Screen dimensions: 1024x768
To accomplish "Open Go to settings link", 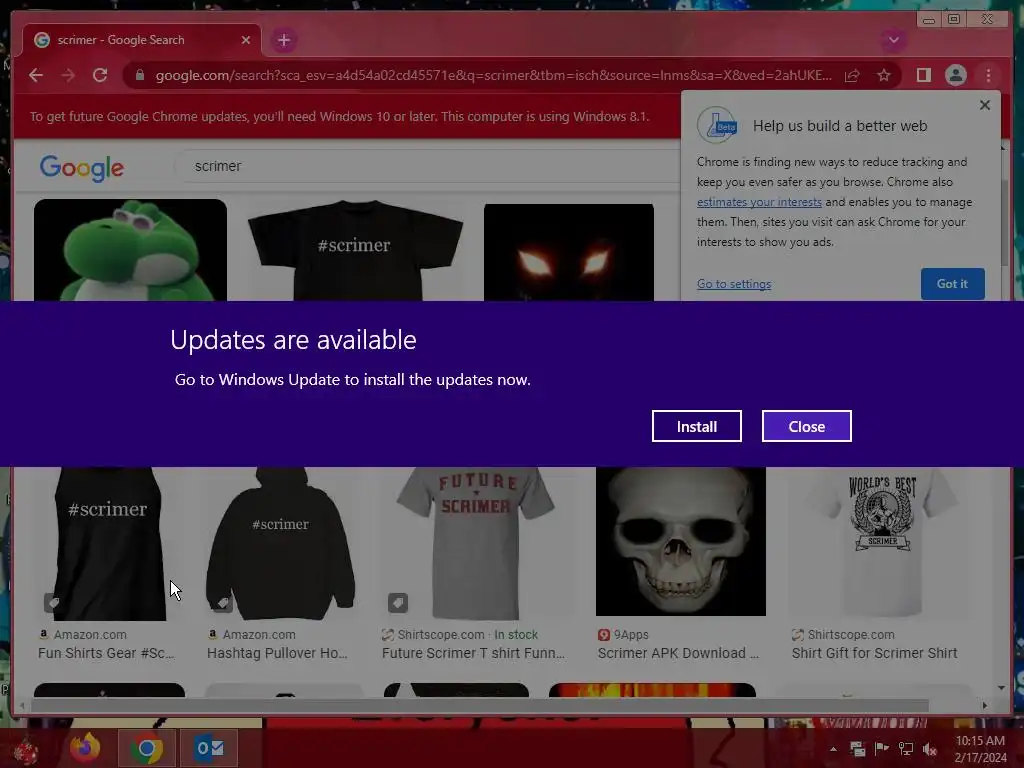I will (733, 284).
